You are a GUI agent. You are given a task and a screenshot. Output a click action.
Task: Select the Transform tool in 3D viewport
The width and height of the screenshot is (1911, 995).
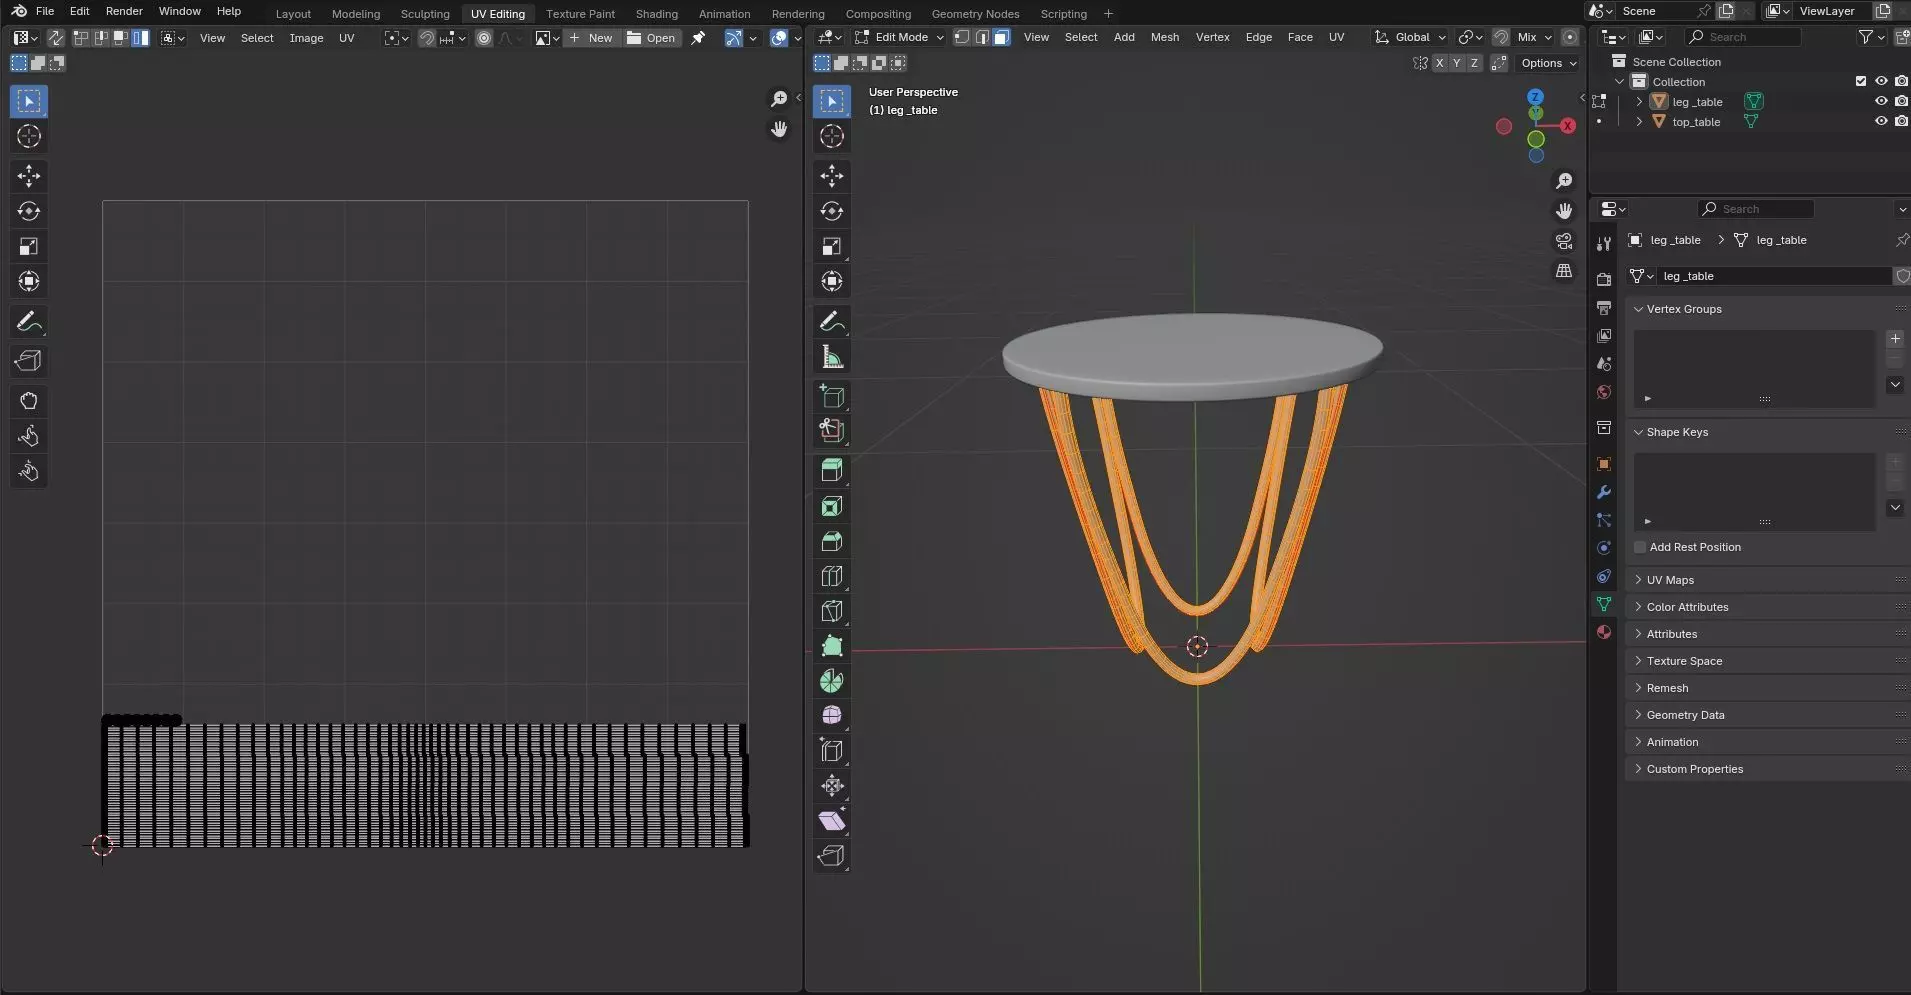click(832, 281)
